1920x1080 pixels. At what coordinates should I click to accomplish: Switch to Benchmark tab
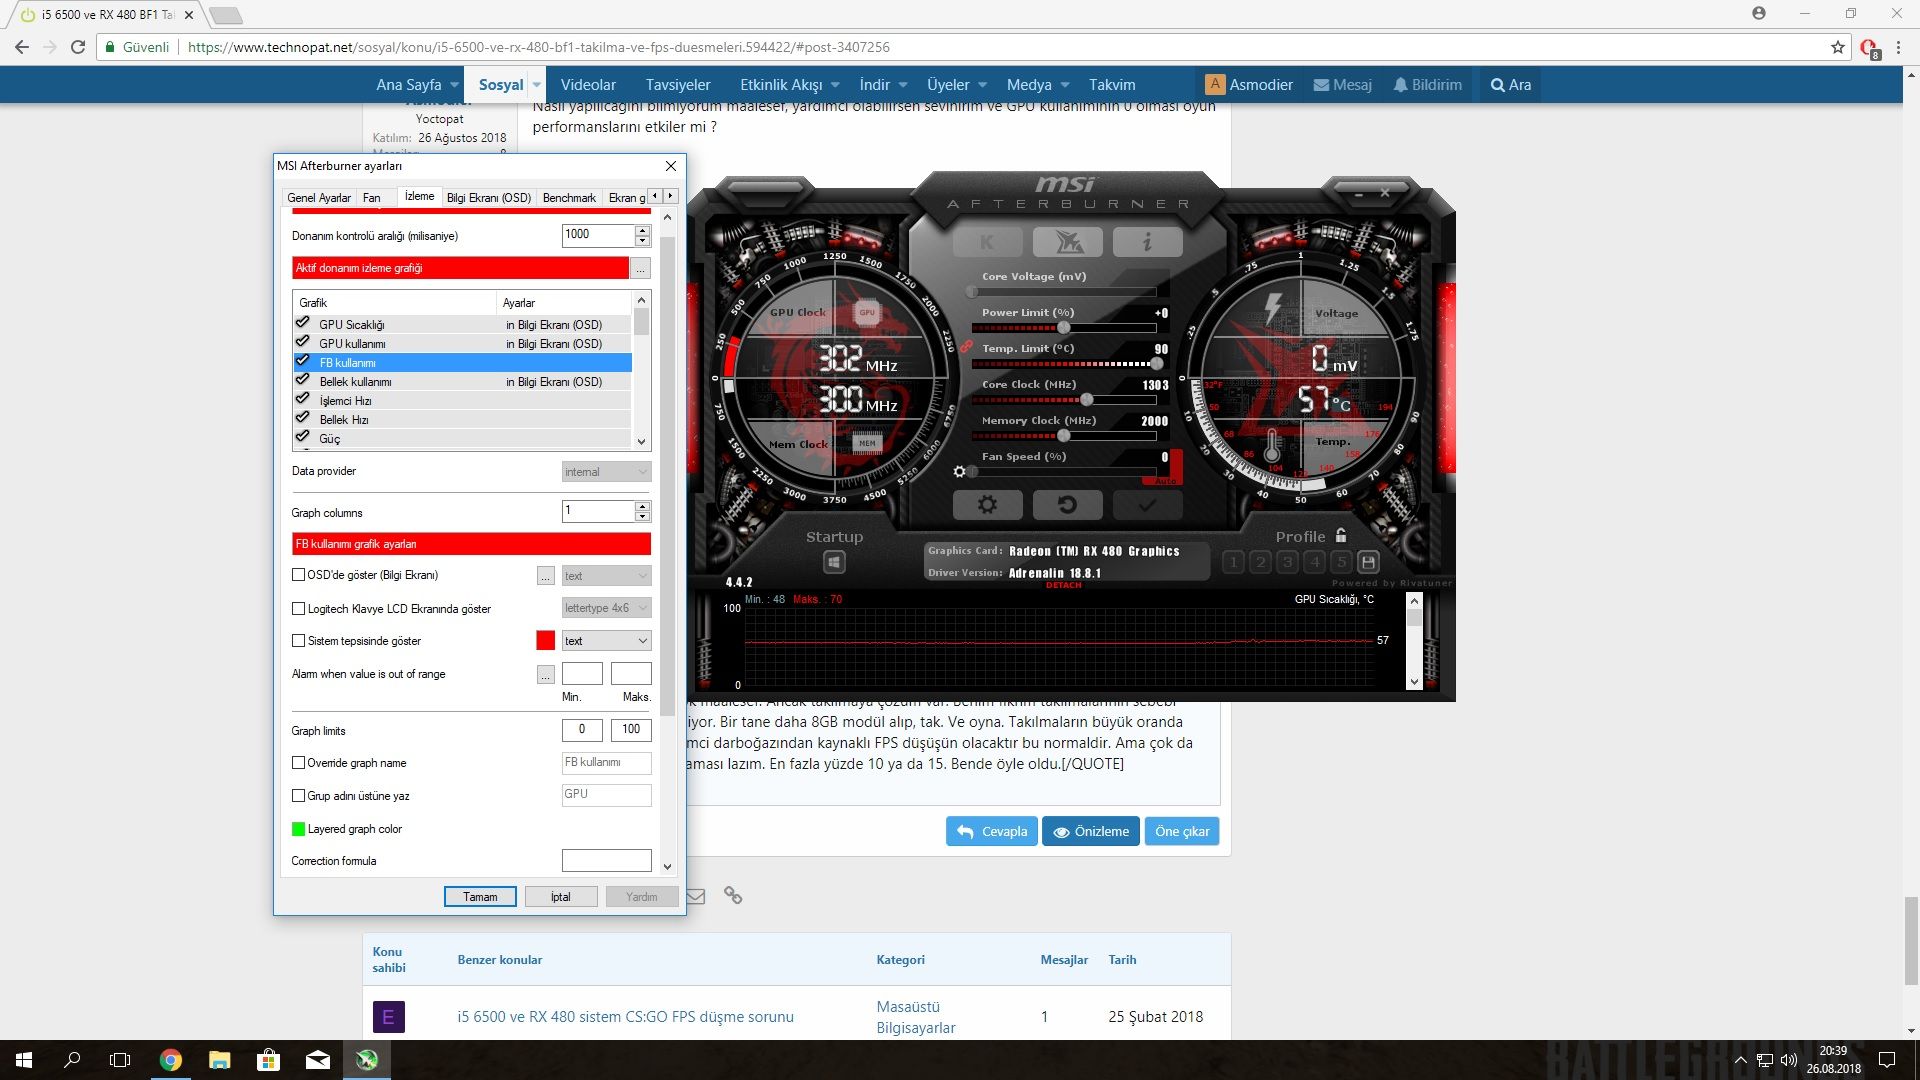point(569,198)
